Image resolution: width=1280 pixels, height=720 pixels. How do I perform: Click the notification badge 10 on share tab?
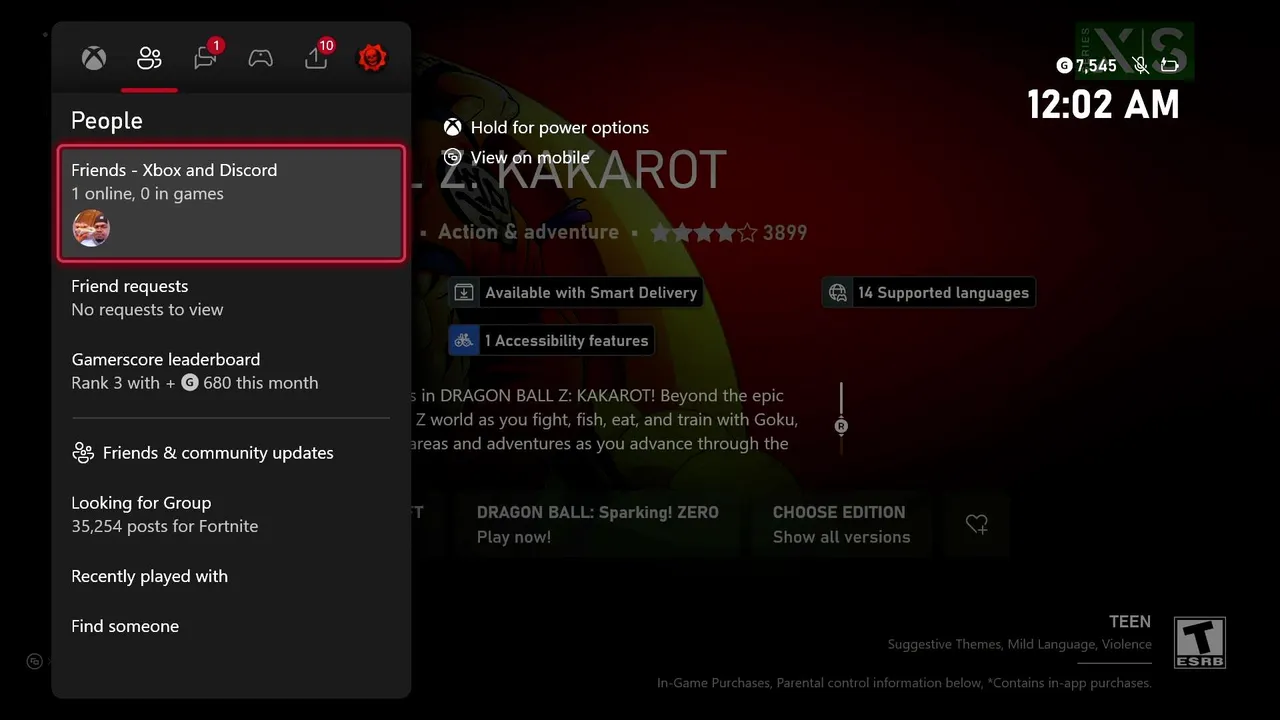click(326, 45)
